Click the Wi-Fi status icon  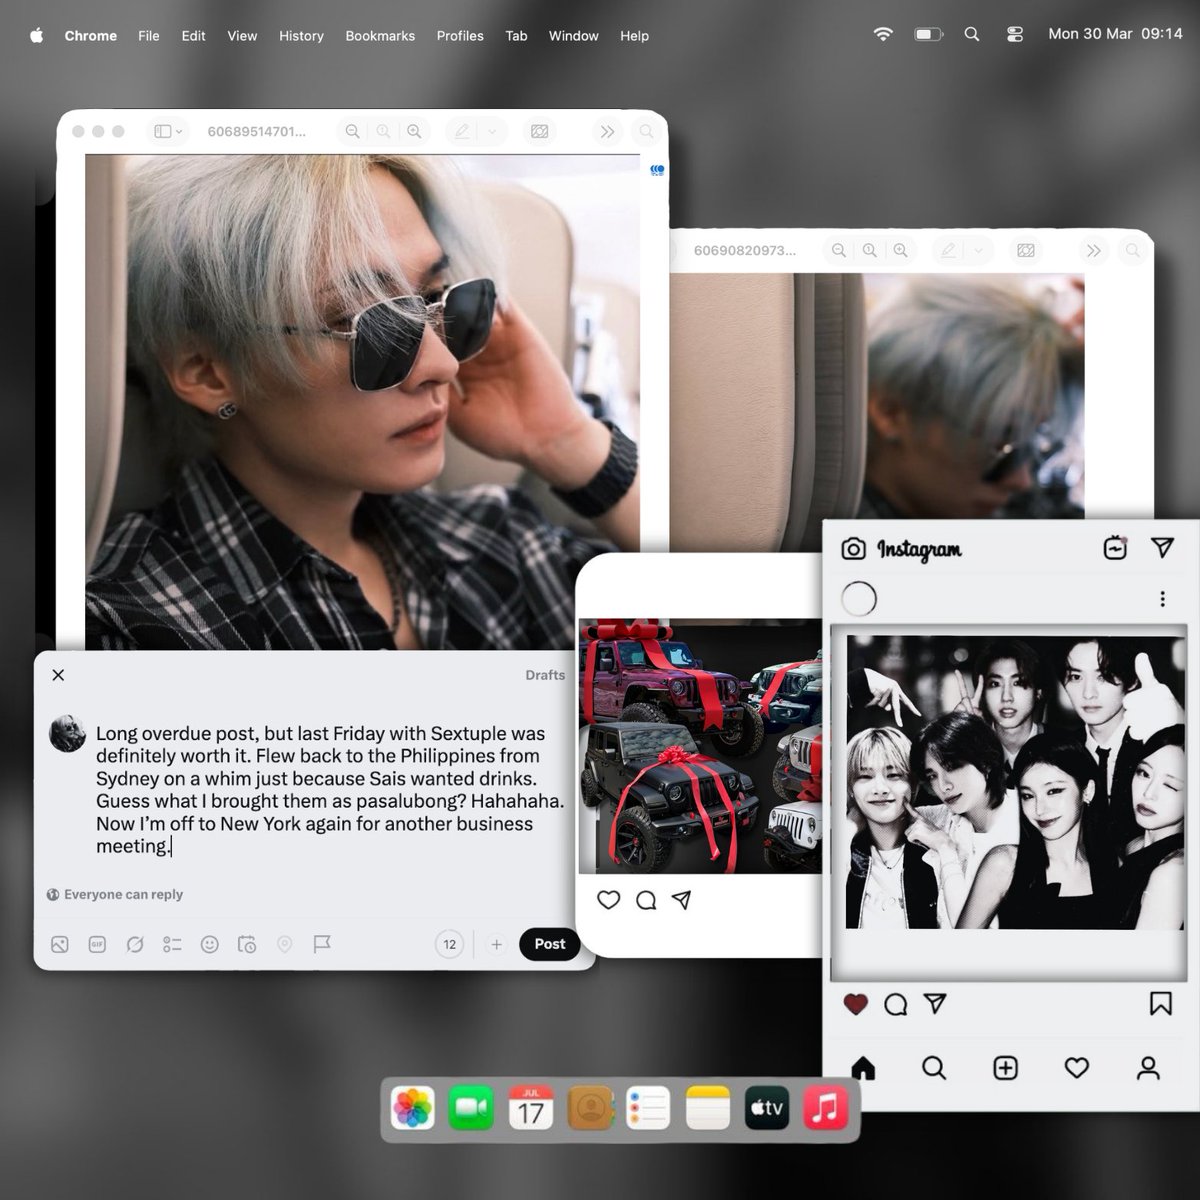[x=883, y=34]
